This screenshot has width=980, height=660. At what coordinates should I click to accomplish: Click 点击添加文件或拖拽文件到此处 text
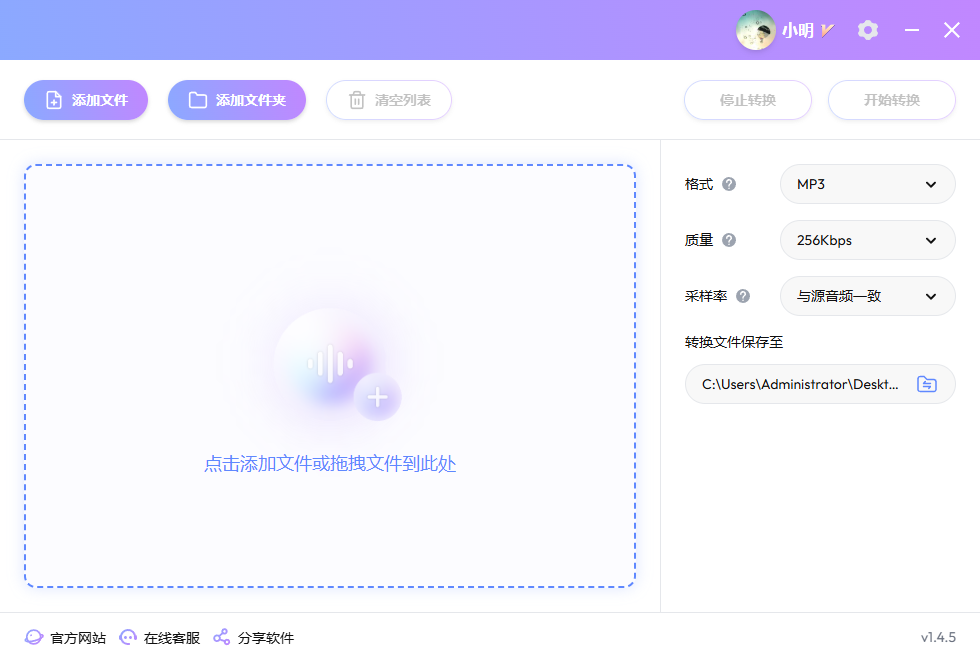click(x=330, y=464)
